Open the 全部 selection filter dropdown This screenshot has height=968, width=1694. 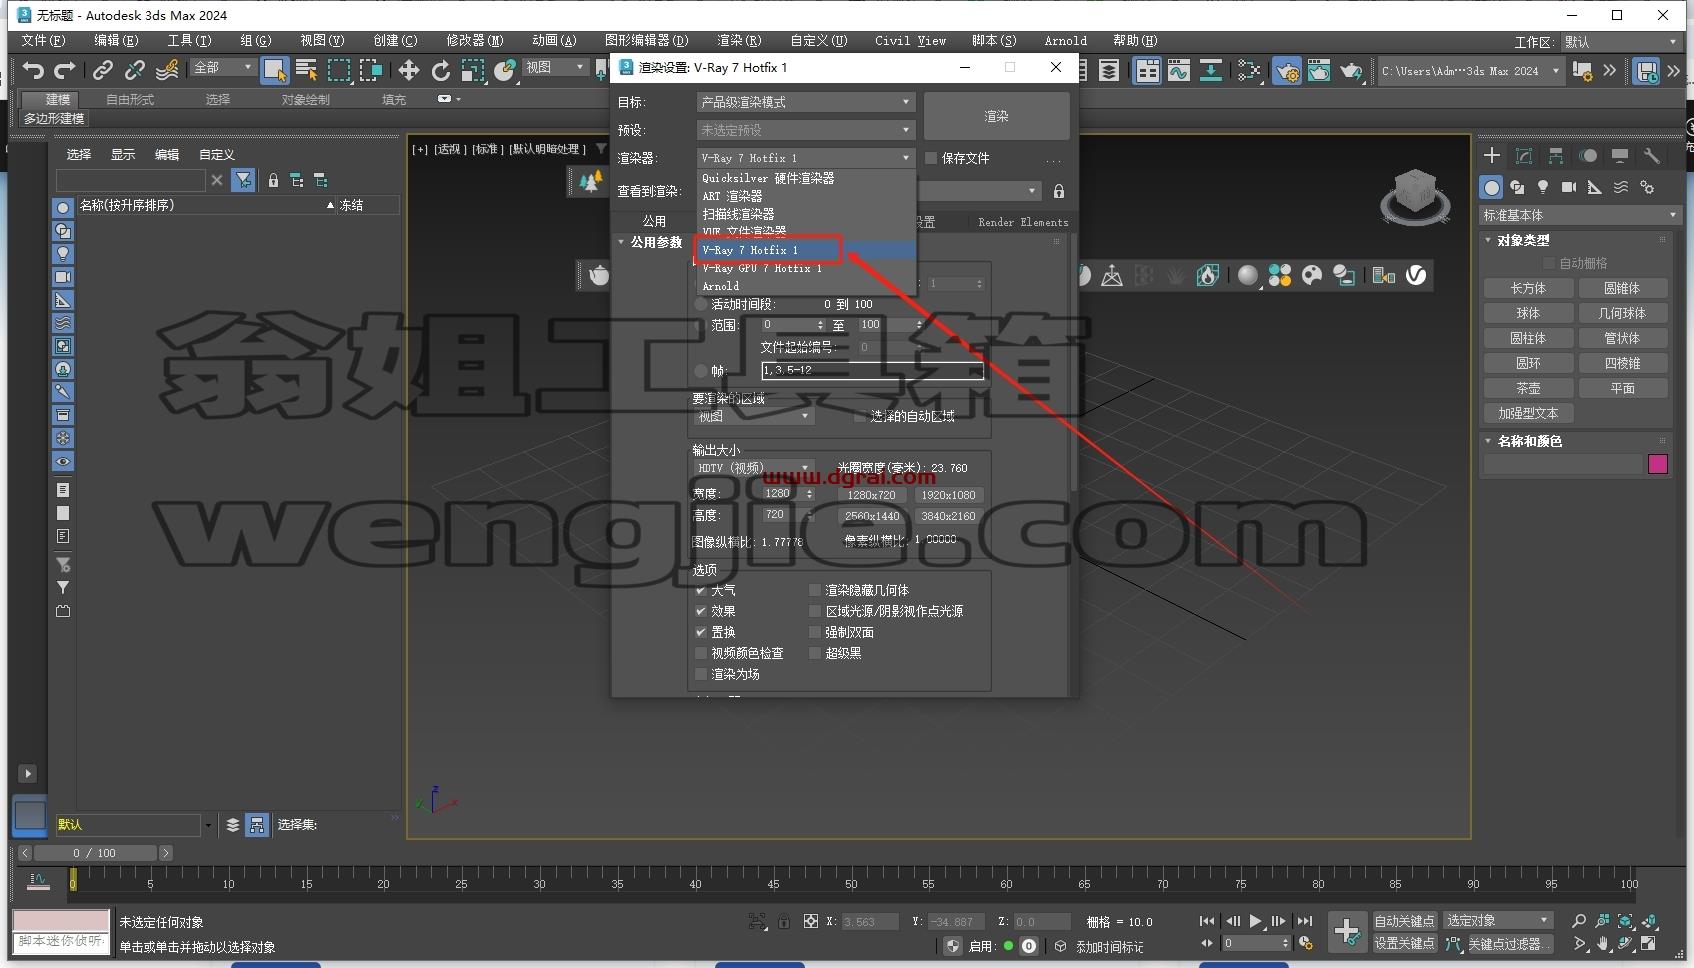click(x=222, y=67)
